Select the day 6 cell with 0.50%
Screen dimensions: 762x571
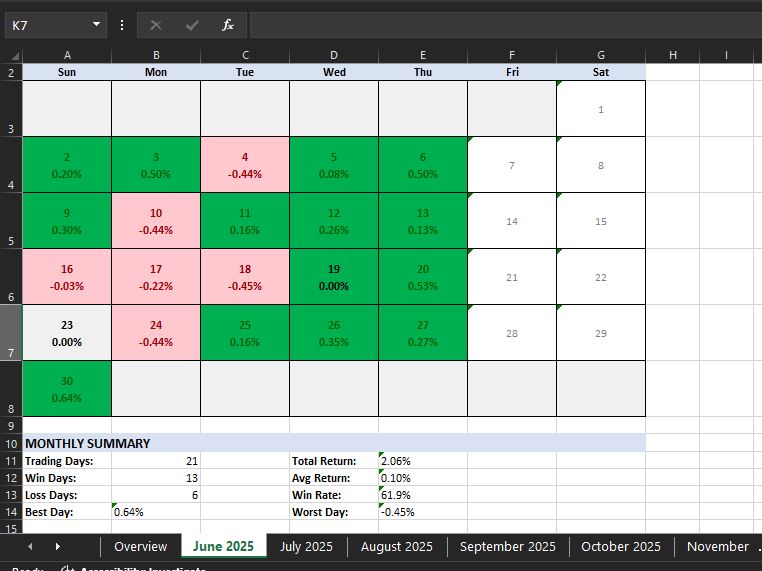pos(423,165)
